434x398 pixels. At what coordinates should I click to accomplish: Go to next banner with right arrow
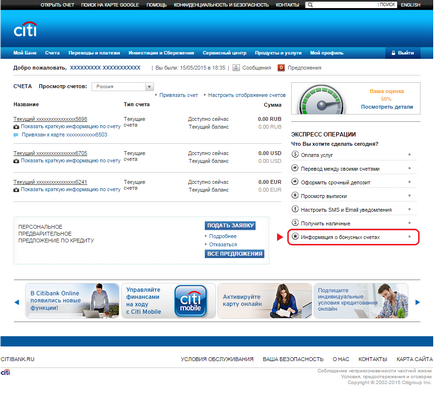417,302
